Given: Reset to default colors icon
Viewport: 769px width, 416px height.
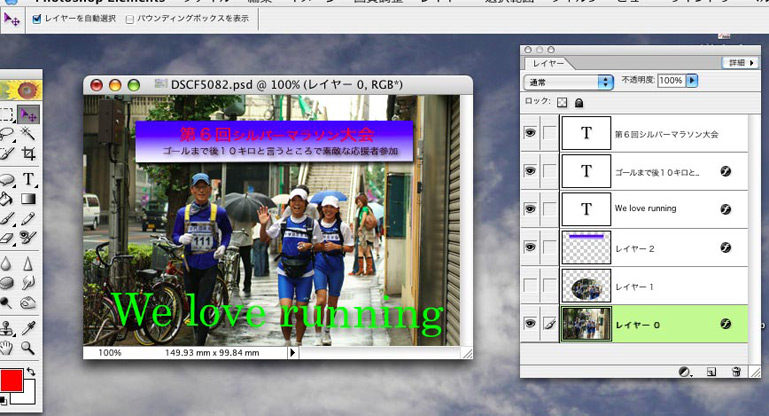Looking at the screenshot, I should tap(3, 399).
